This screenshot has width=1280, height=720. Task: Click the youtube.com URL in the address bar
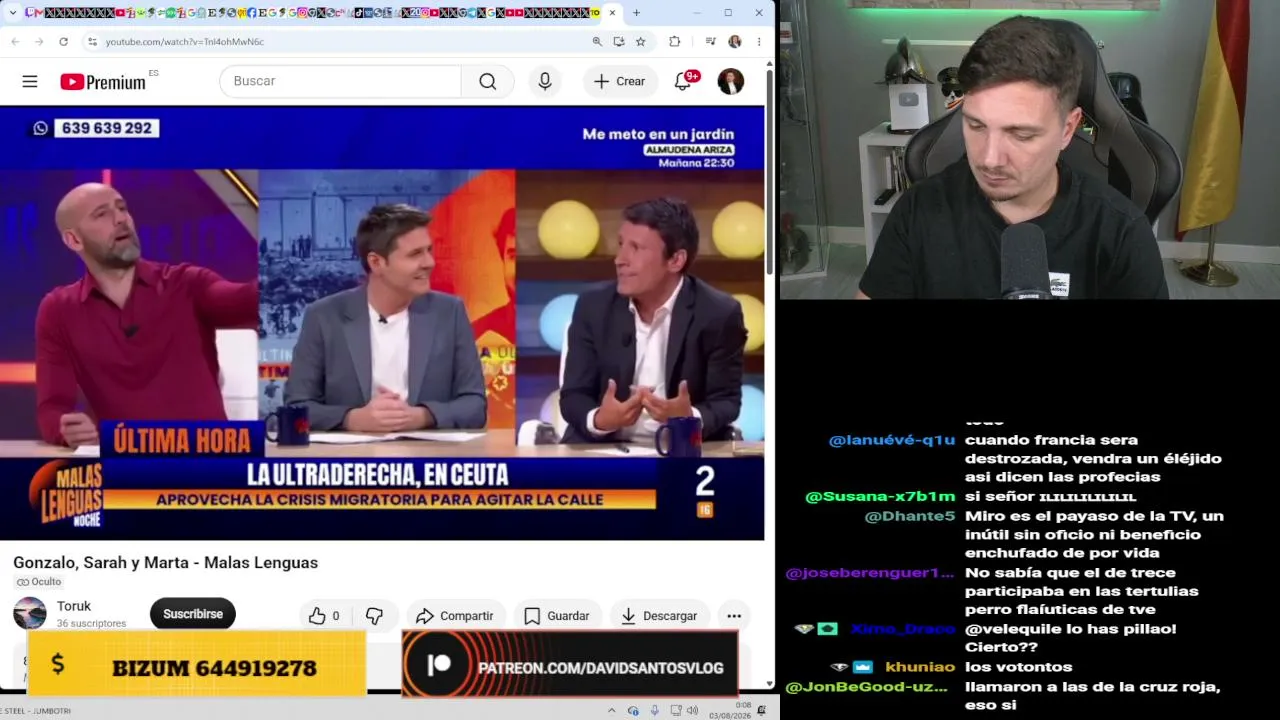[185, 42]
